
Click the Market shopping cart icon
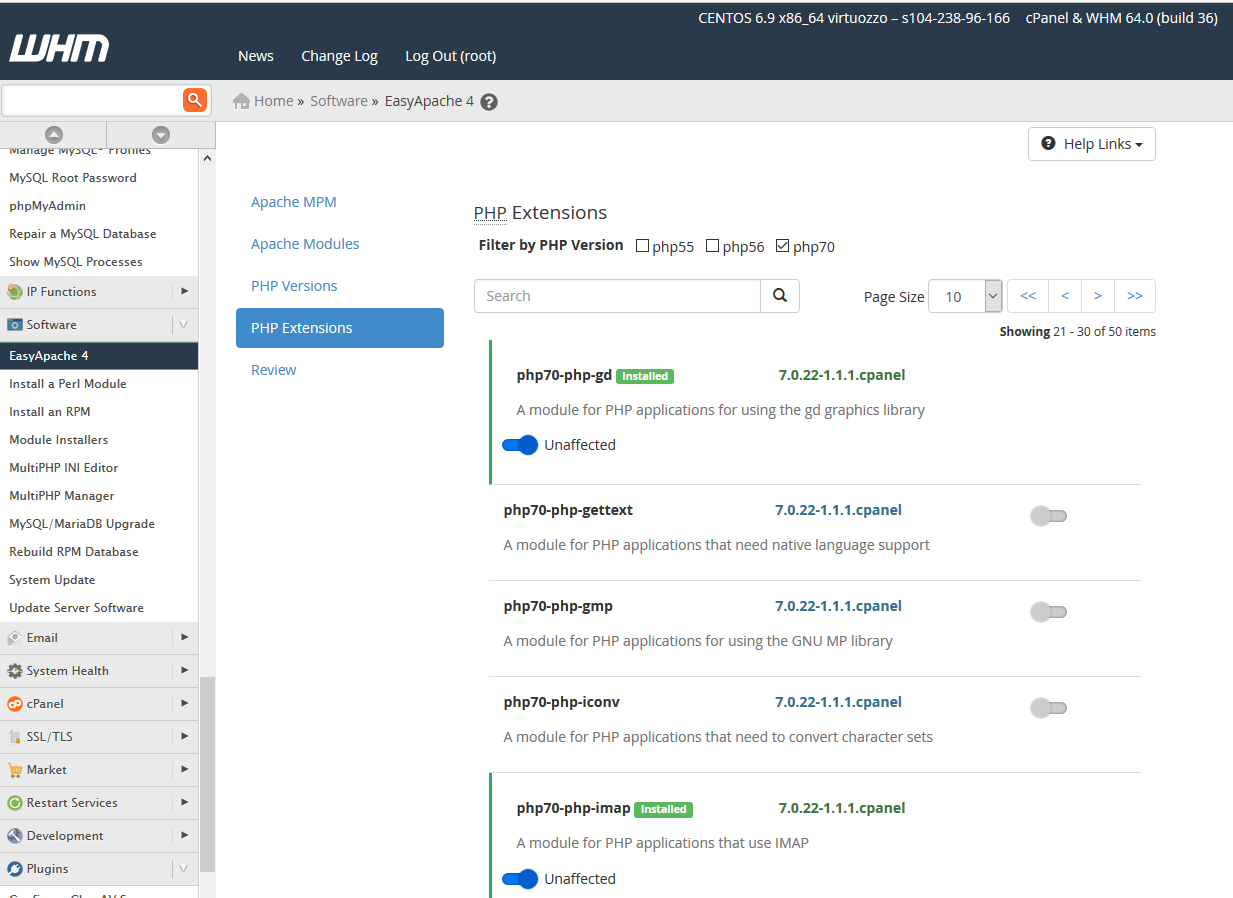pyautogui.click(x=15, y=770)
